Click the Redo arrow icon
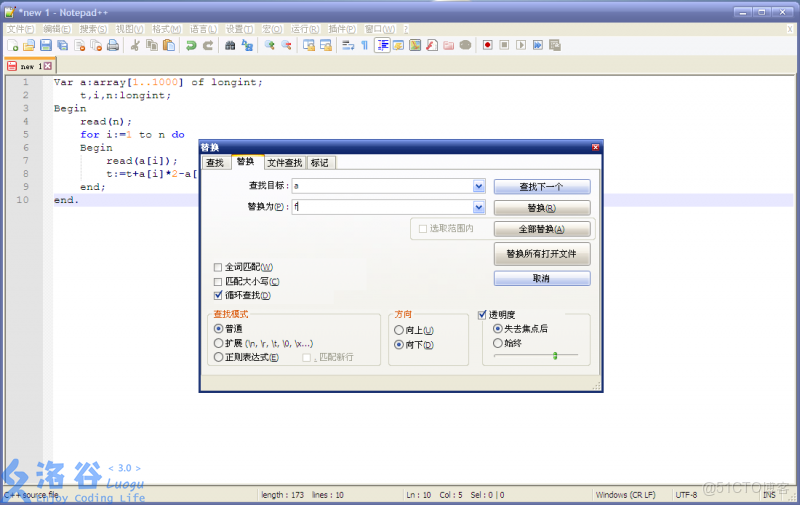The image size is (800, 505). pyautogui.click(x=208, y=45)
